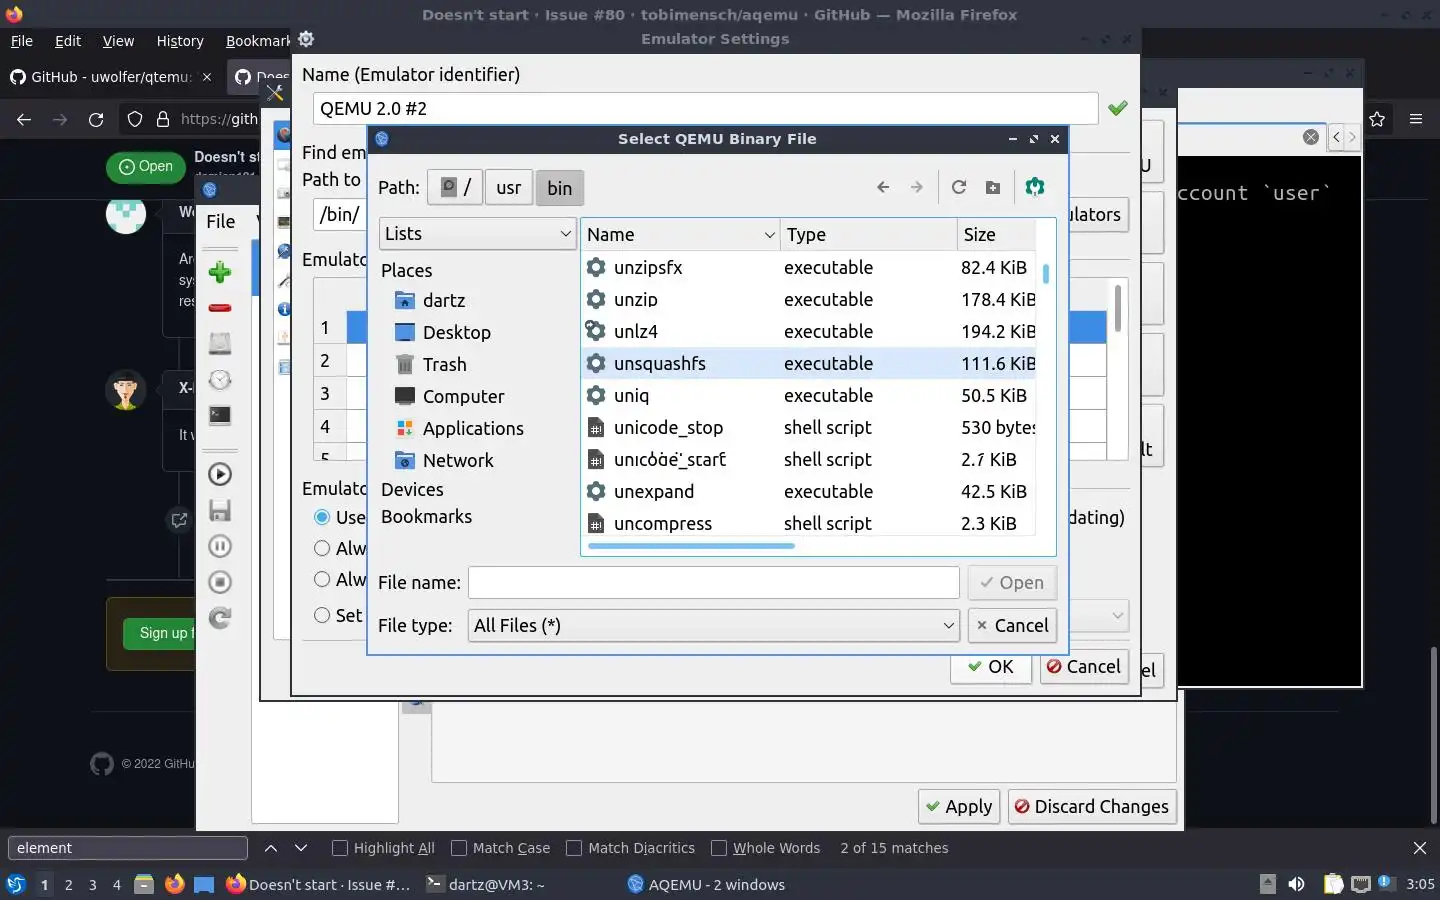The width and height of the screenshot is (1440, 900).
Task: Open the taskbar volume icon
Action: (x=1296, y=884)
